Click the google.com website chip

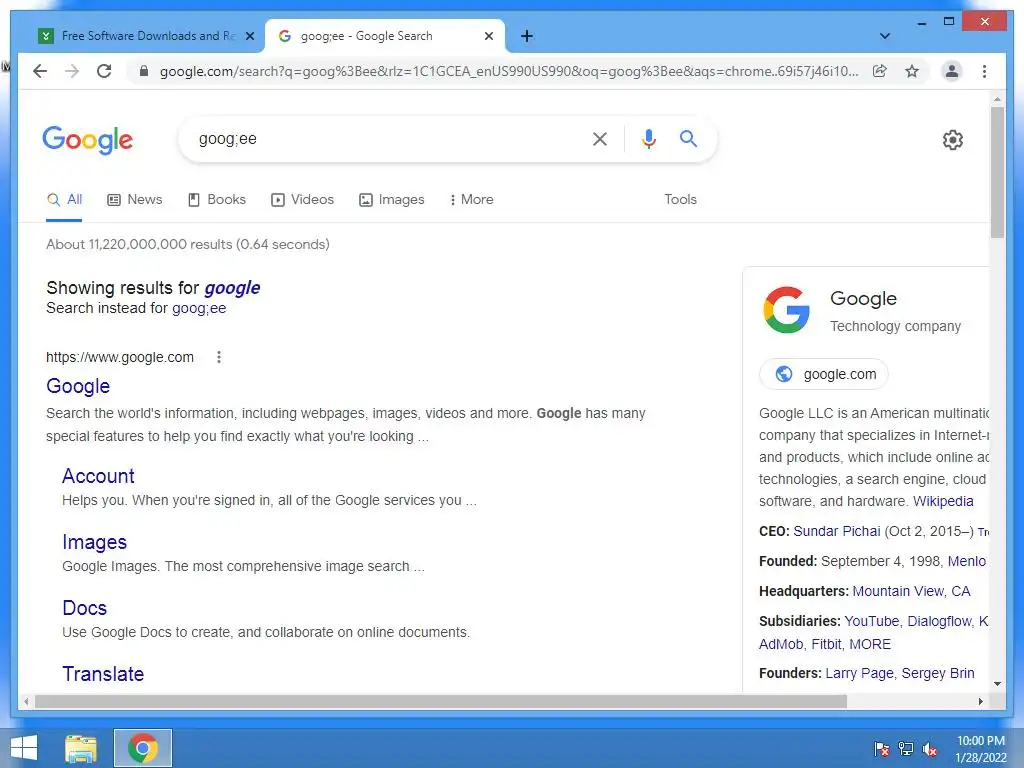824,374
